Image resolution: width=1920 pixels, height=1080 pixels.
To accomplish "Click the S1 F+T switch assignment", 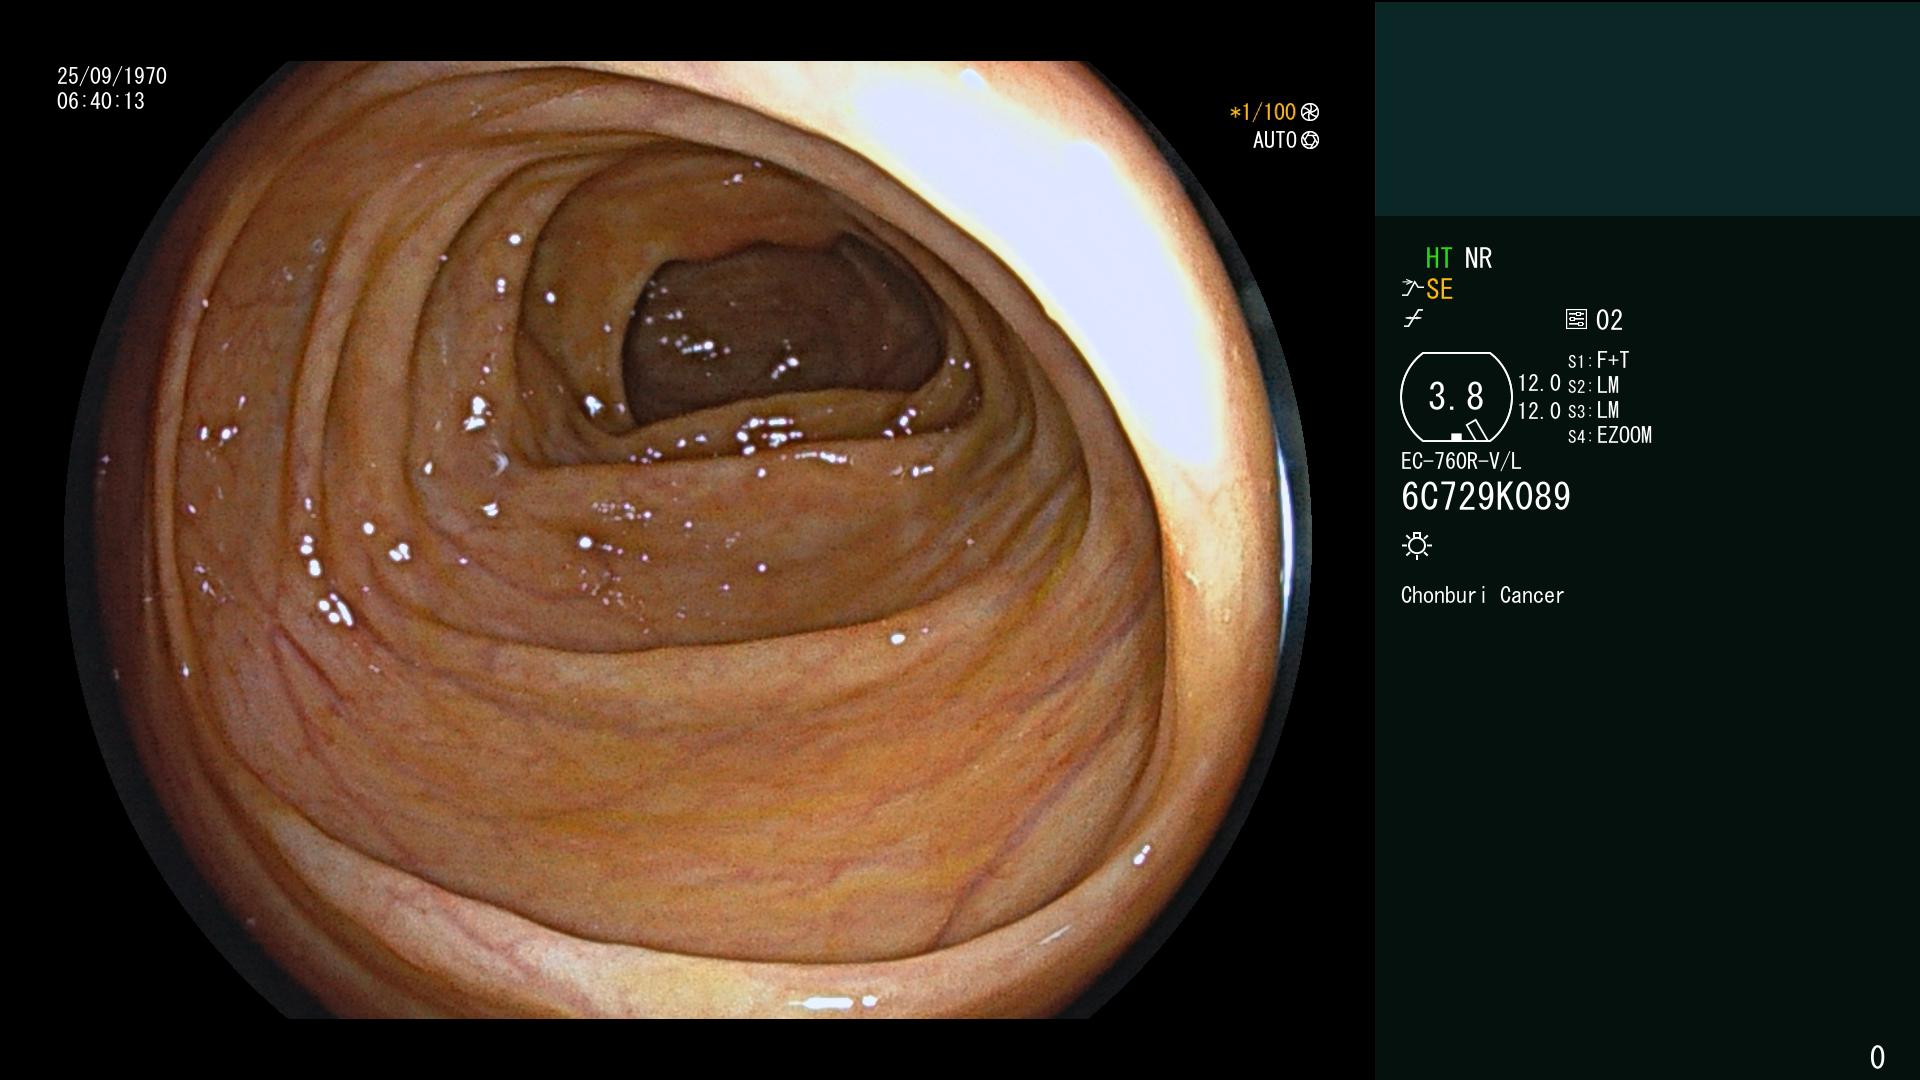I will coord(1598,360).
